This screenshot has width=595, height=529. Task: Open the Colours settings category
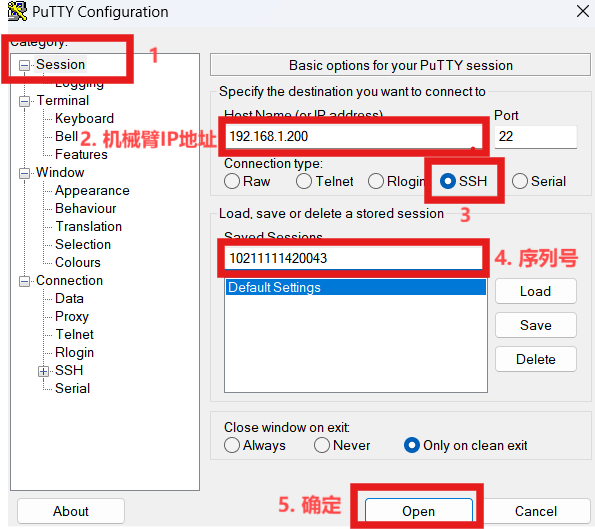pos(78,263)
